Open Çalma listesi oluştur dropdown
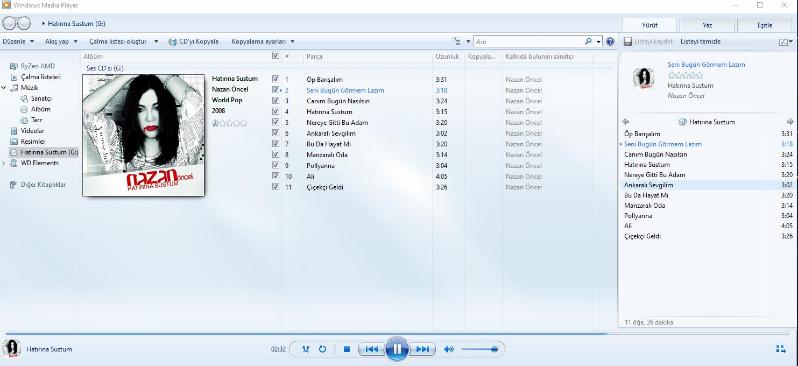The image size is (798, 366). 124,42
